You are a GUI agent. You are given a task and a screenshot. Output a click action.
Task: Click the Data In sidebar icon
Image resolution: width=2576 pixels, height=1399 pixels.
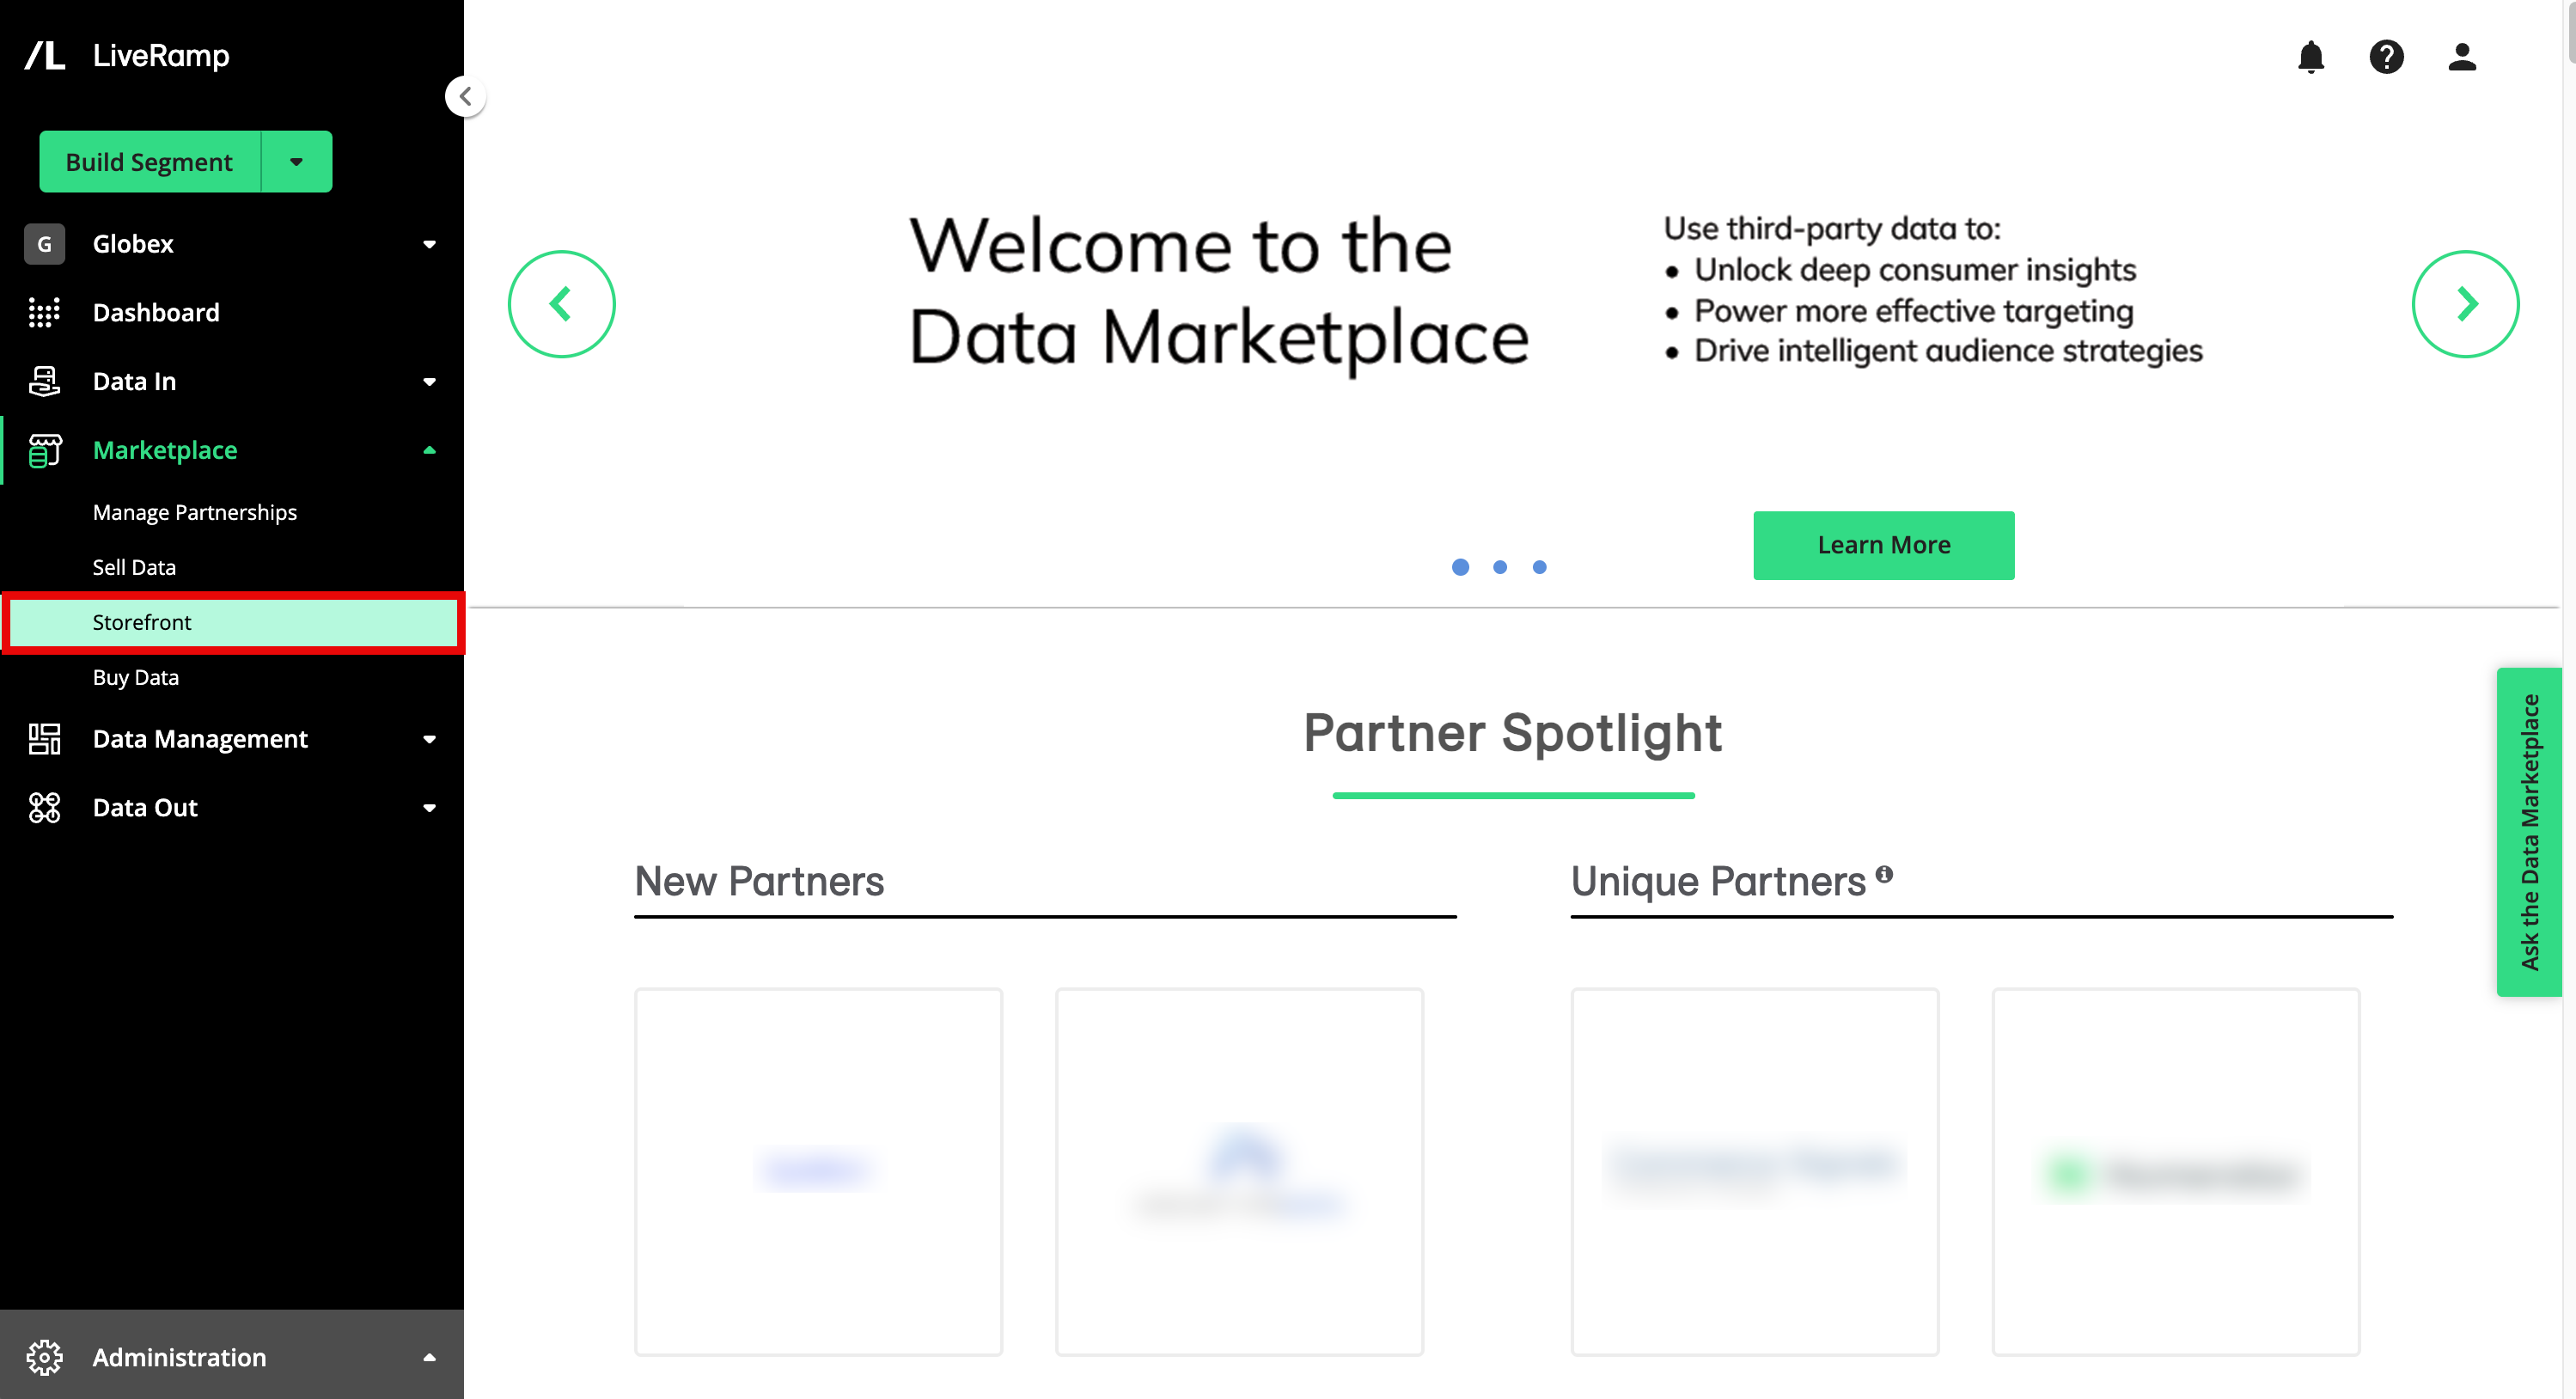(x=44, y=381)
